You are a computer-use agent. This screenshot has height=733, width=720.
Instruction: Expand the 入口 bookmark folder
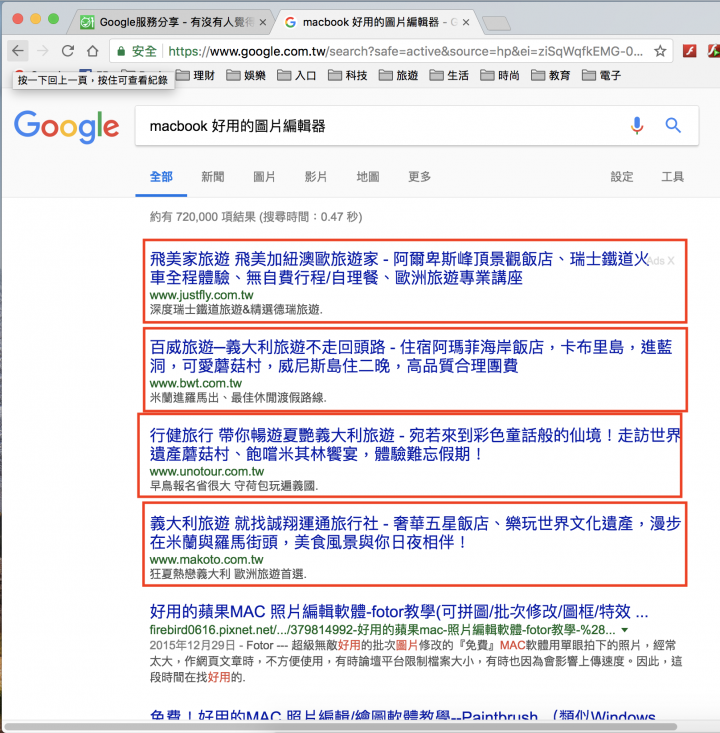tap(297, 75)
